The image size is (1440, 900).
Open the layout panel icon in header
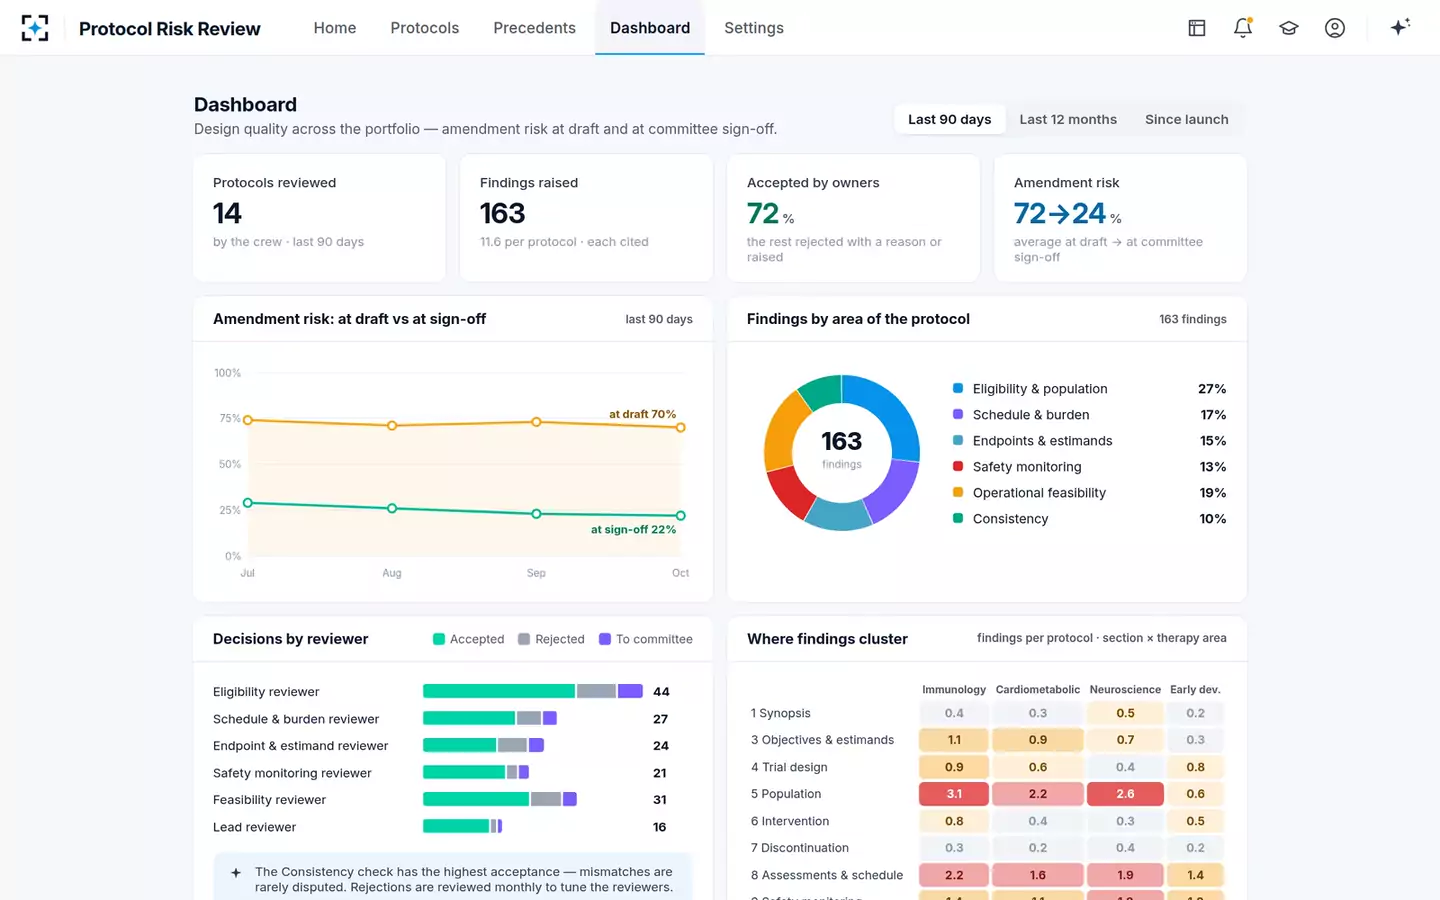click(x=1197, y=28)
